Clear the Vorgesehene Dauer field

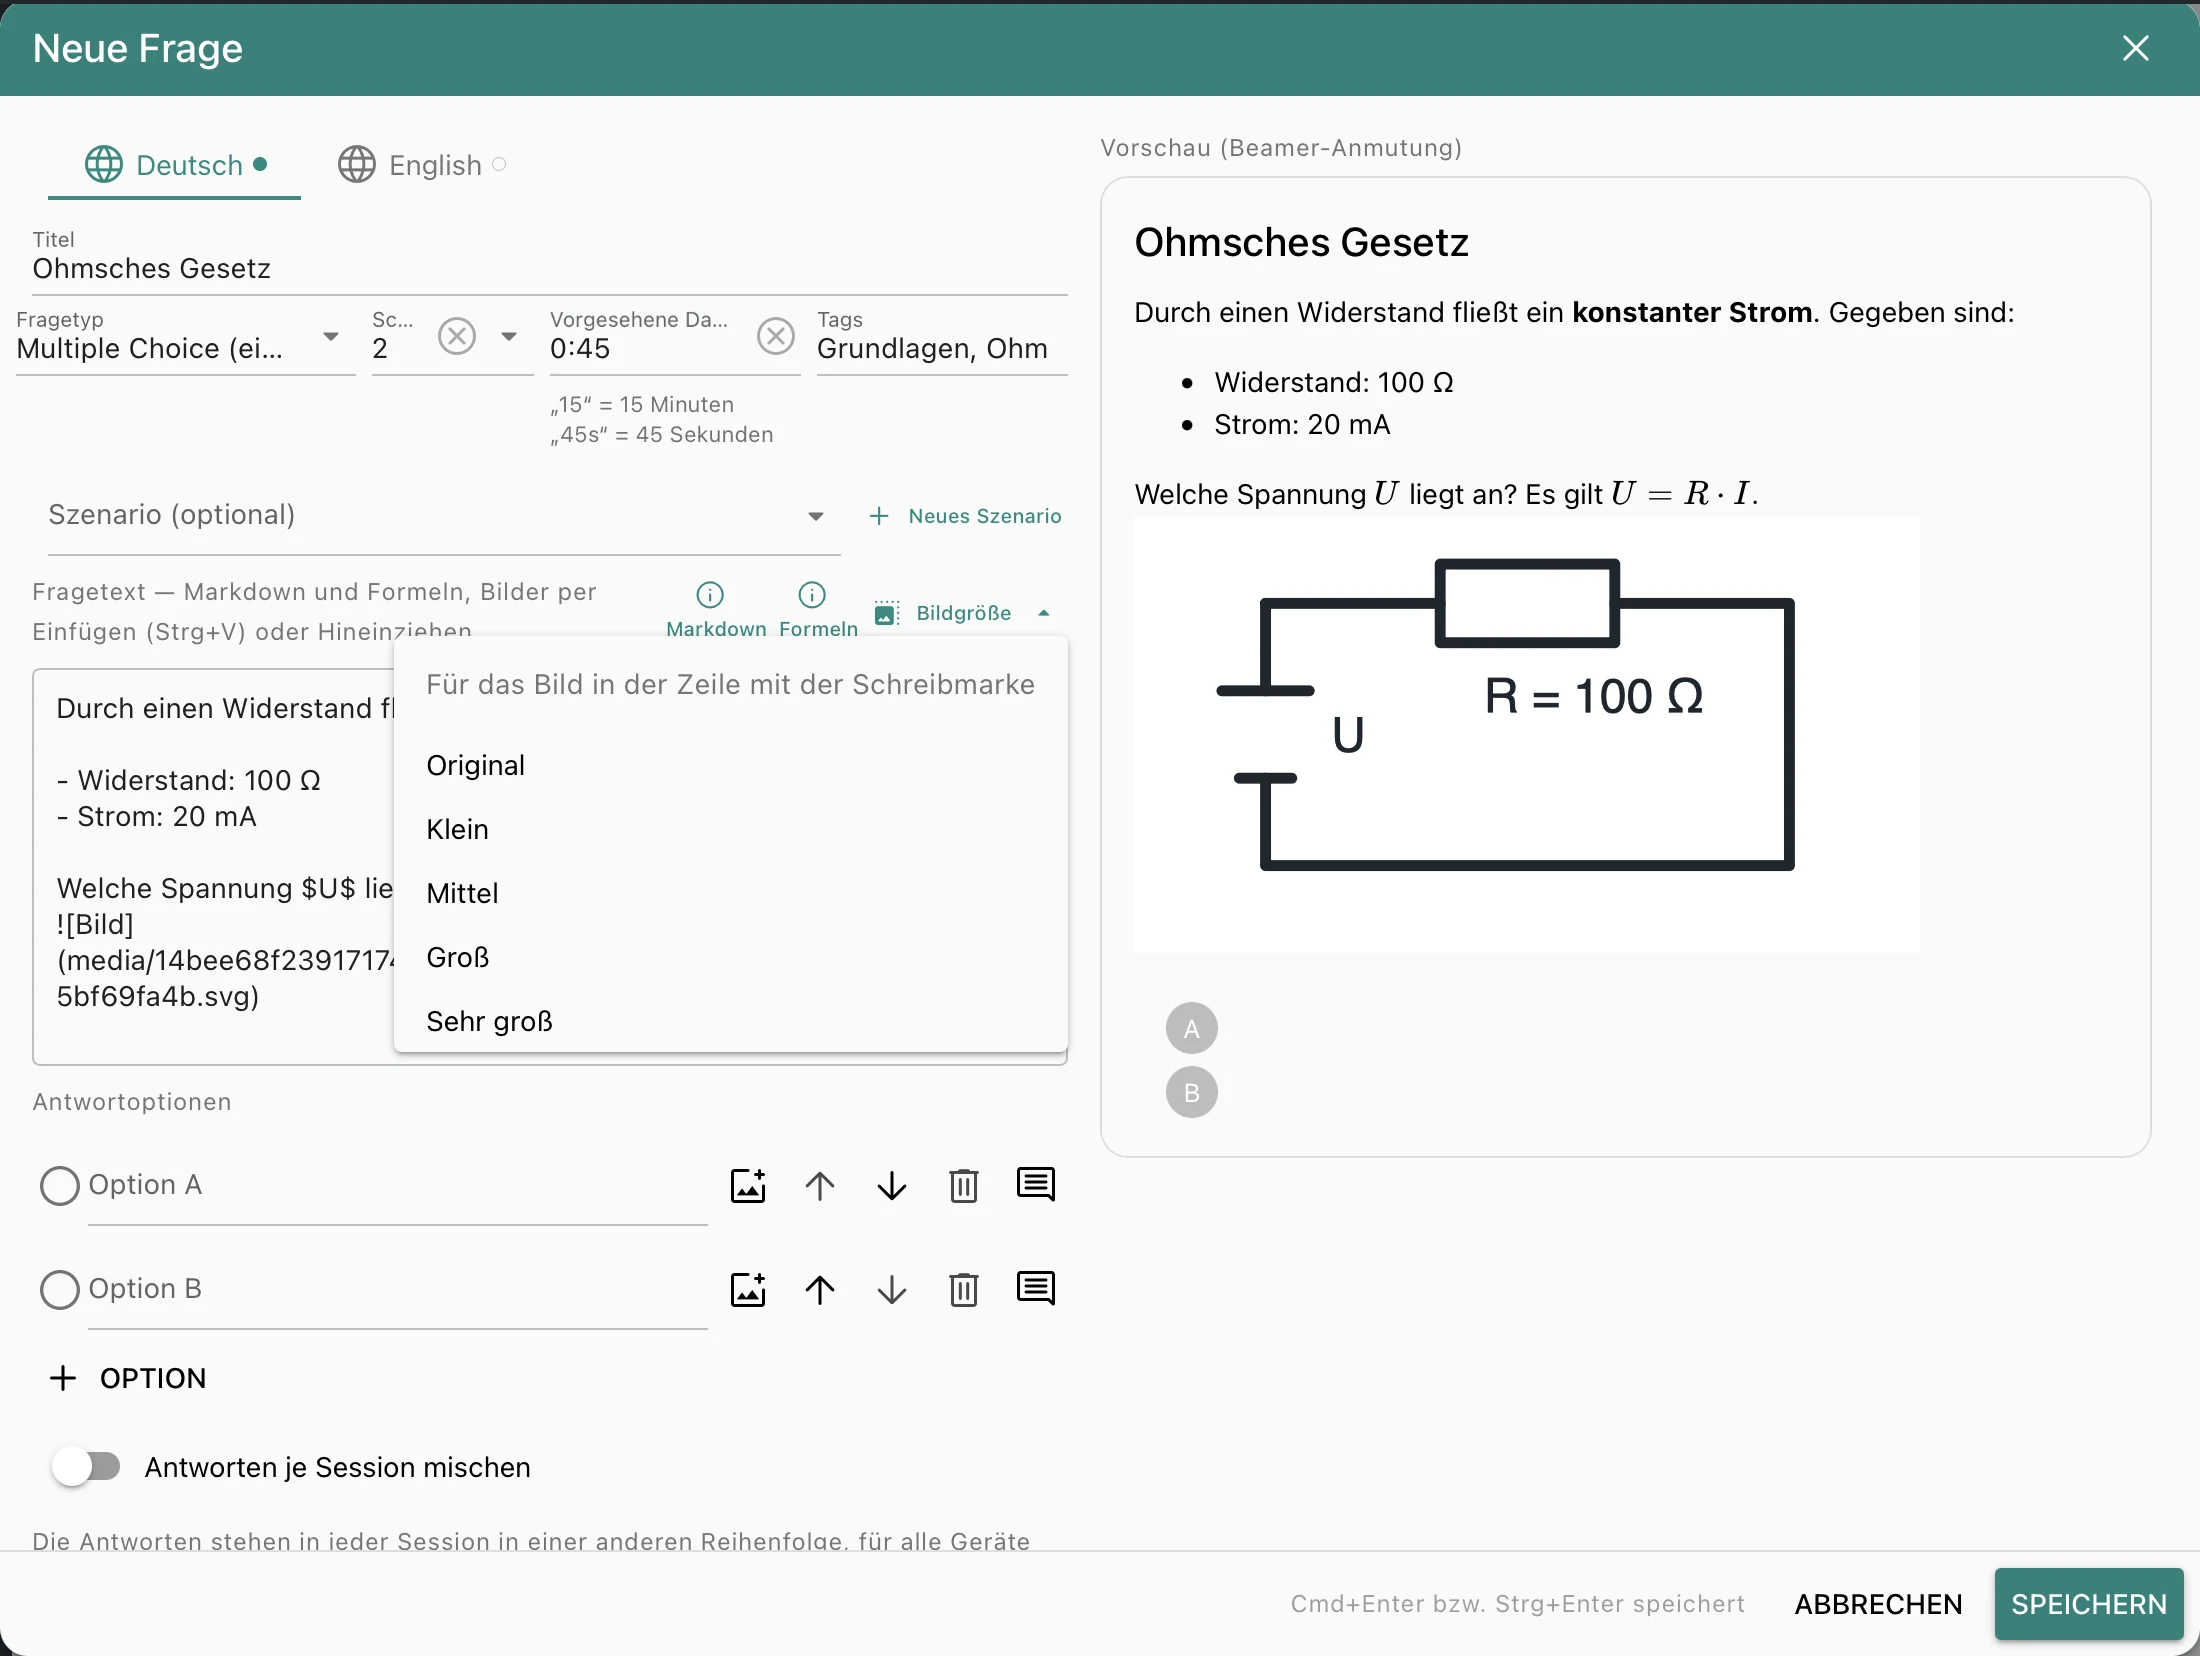coord(776,336)
